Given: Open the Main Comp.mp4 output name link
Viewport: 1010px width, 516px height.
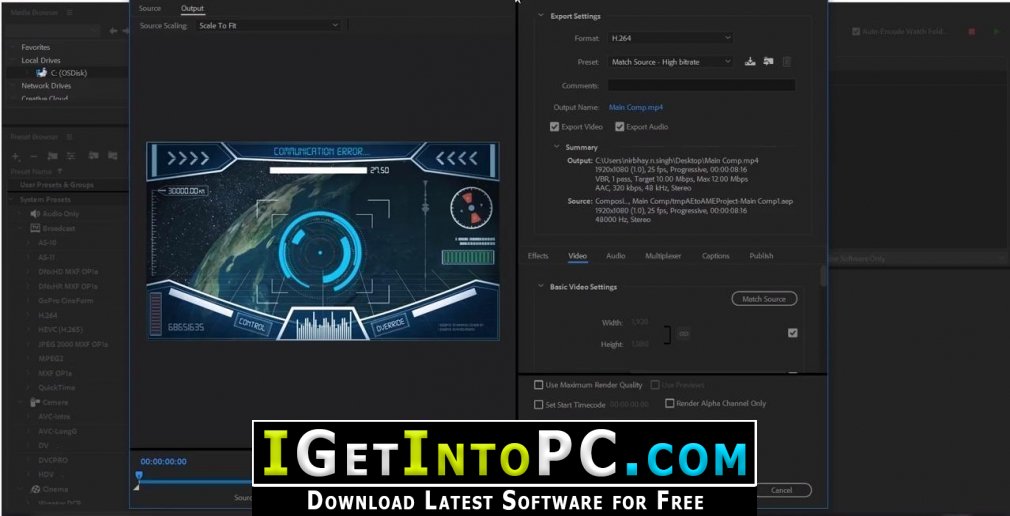Looking at the screenshot, I should point(636,108).
